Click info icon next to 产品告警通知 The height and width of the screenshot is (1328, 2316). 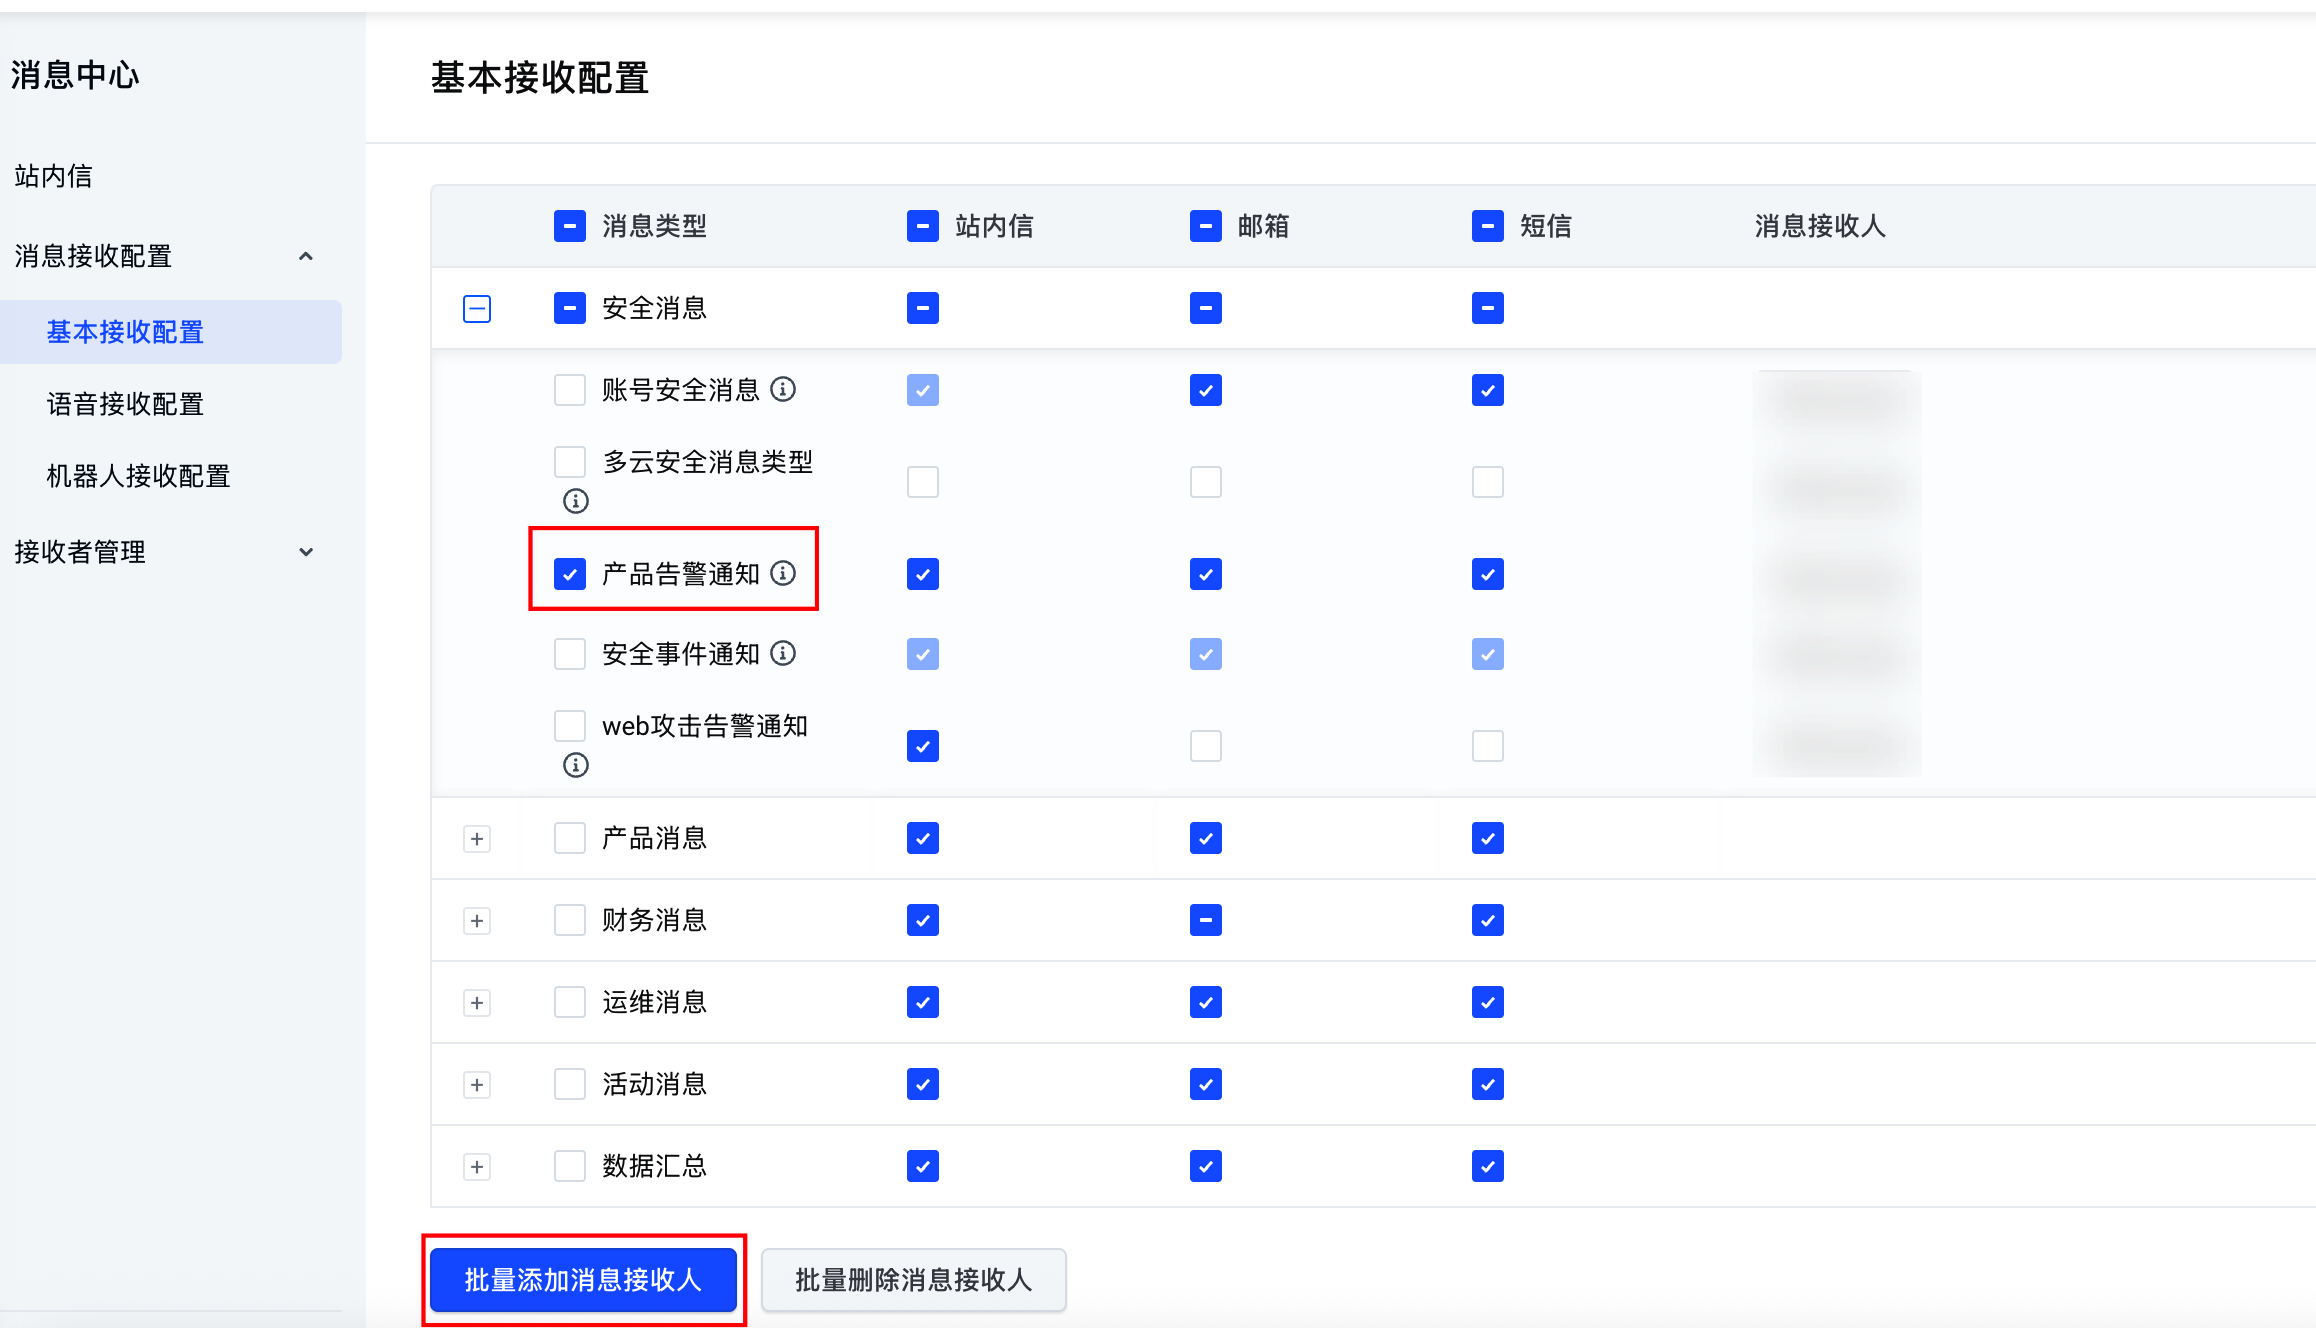click(x=783, y=573)
